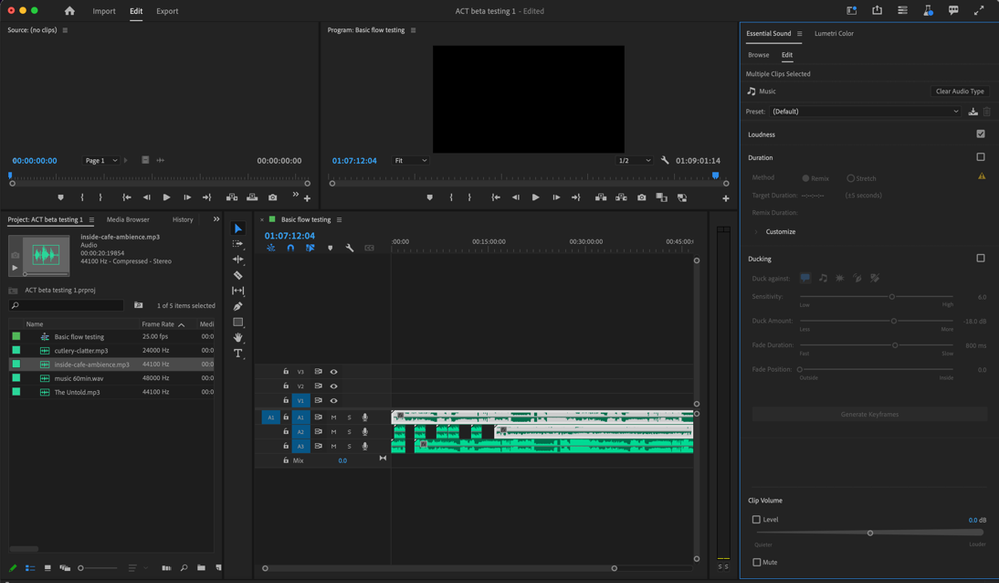
Task: Select the Type tool
Action: click(x=238, y=353)
